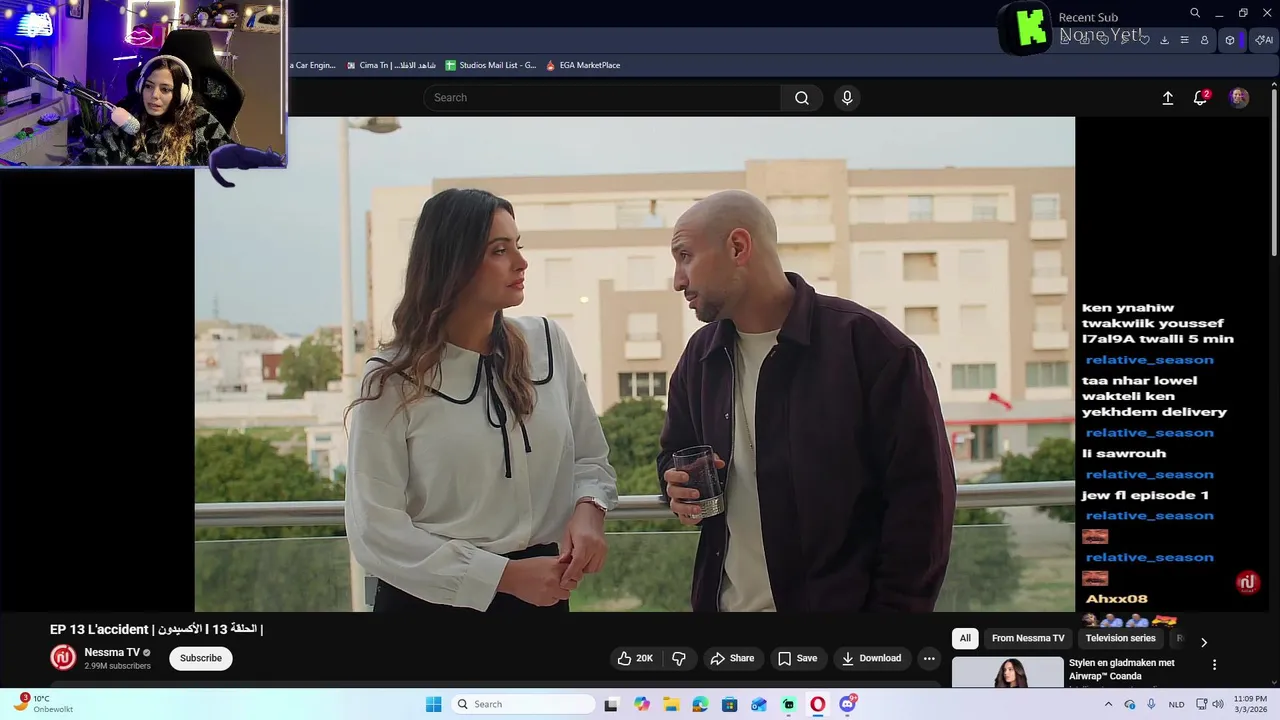Switch to Opera in the taskbar
Image resolution: width=1280 pixels, height=720 pixels.
point(818,704)
